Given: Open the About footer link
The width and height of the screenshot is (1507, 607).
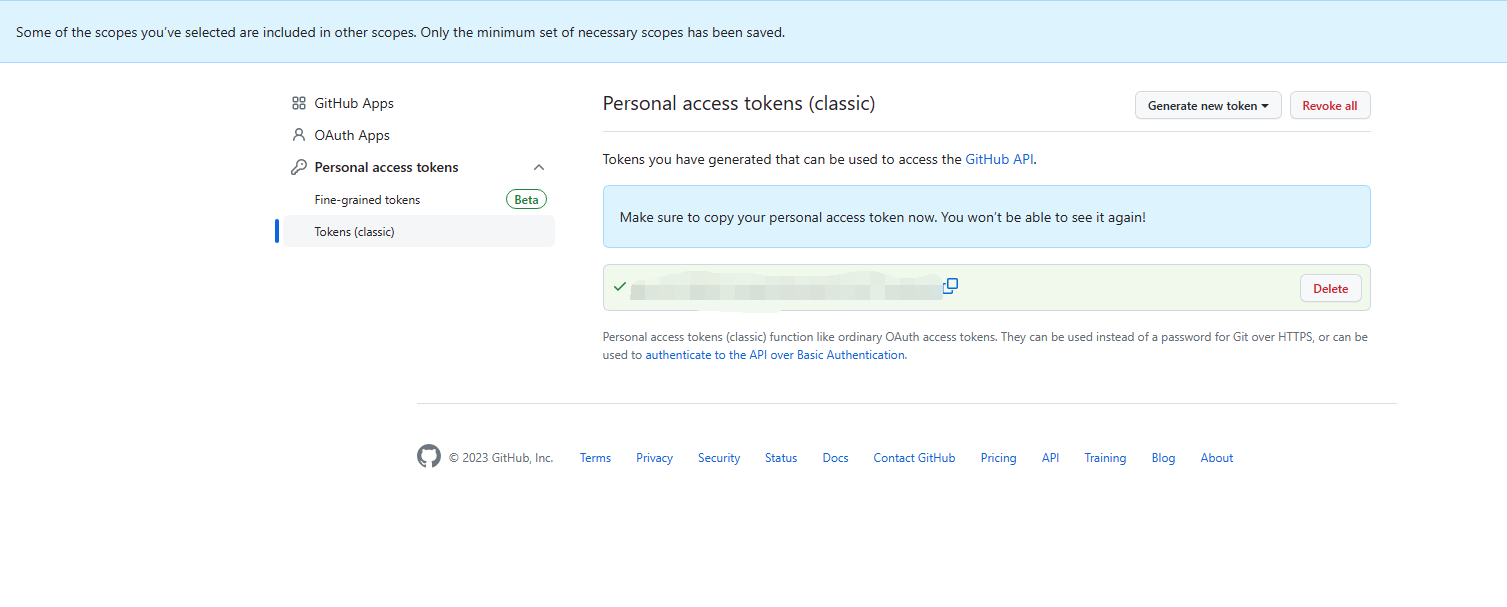Looking at the screenshot, I should pos(1217,458).
